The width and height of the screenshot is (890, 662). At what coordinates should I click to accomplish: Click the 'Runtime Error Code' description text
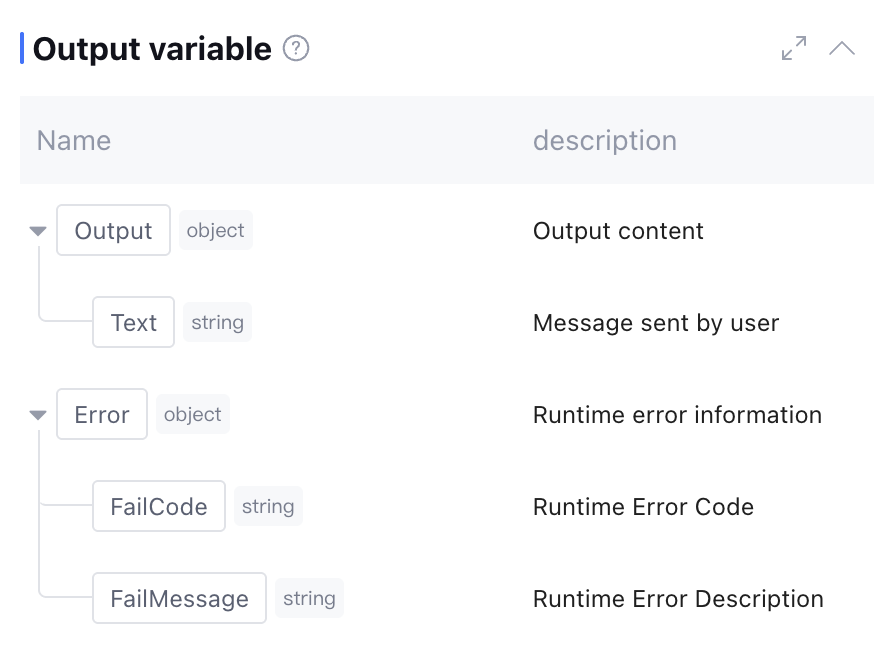(x=643, y=507)
